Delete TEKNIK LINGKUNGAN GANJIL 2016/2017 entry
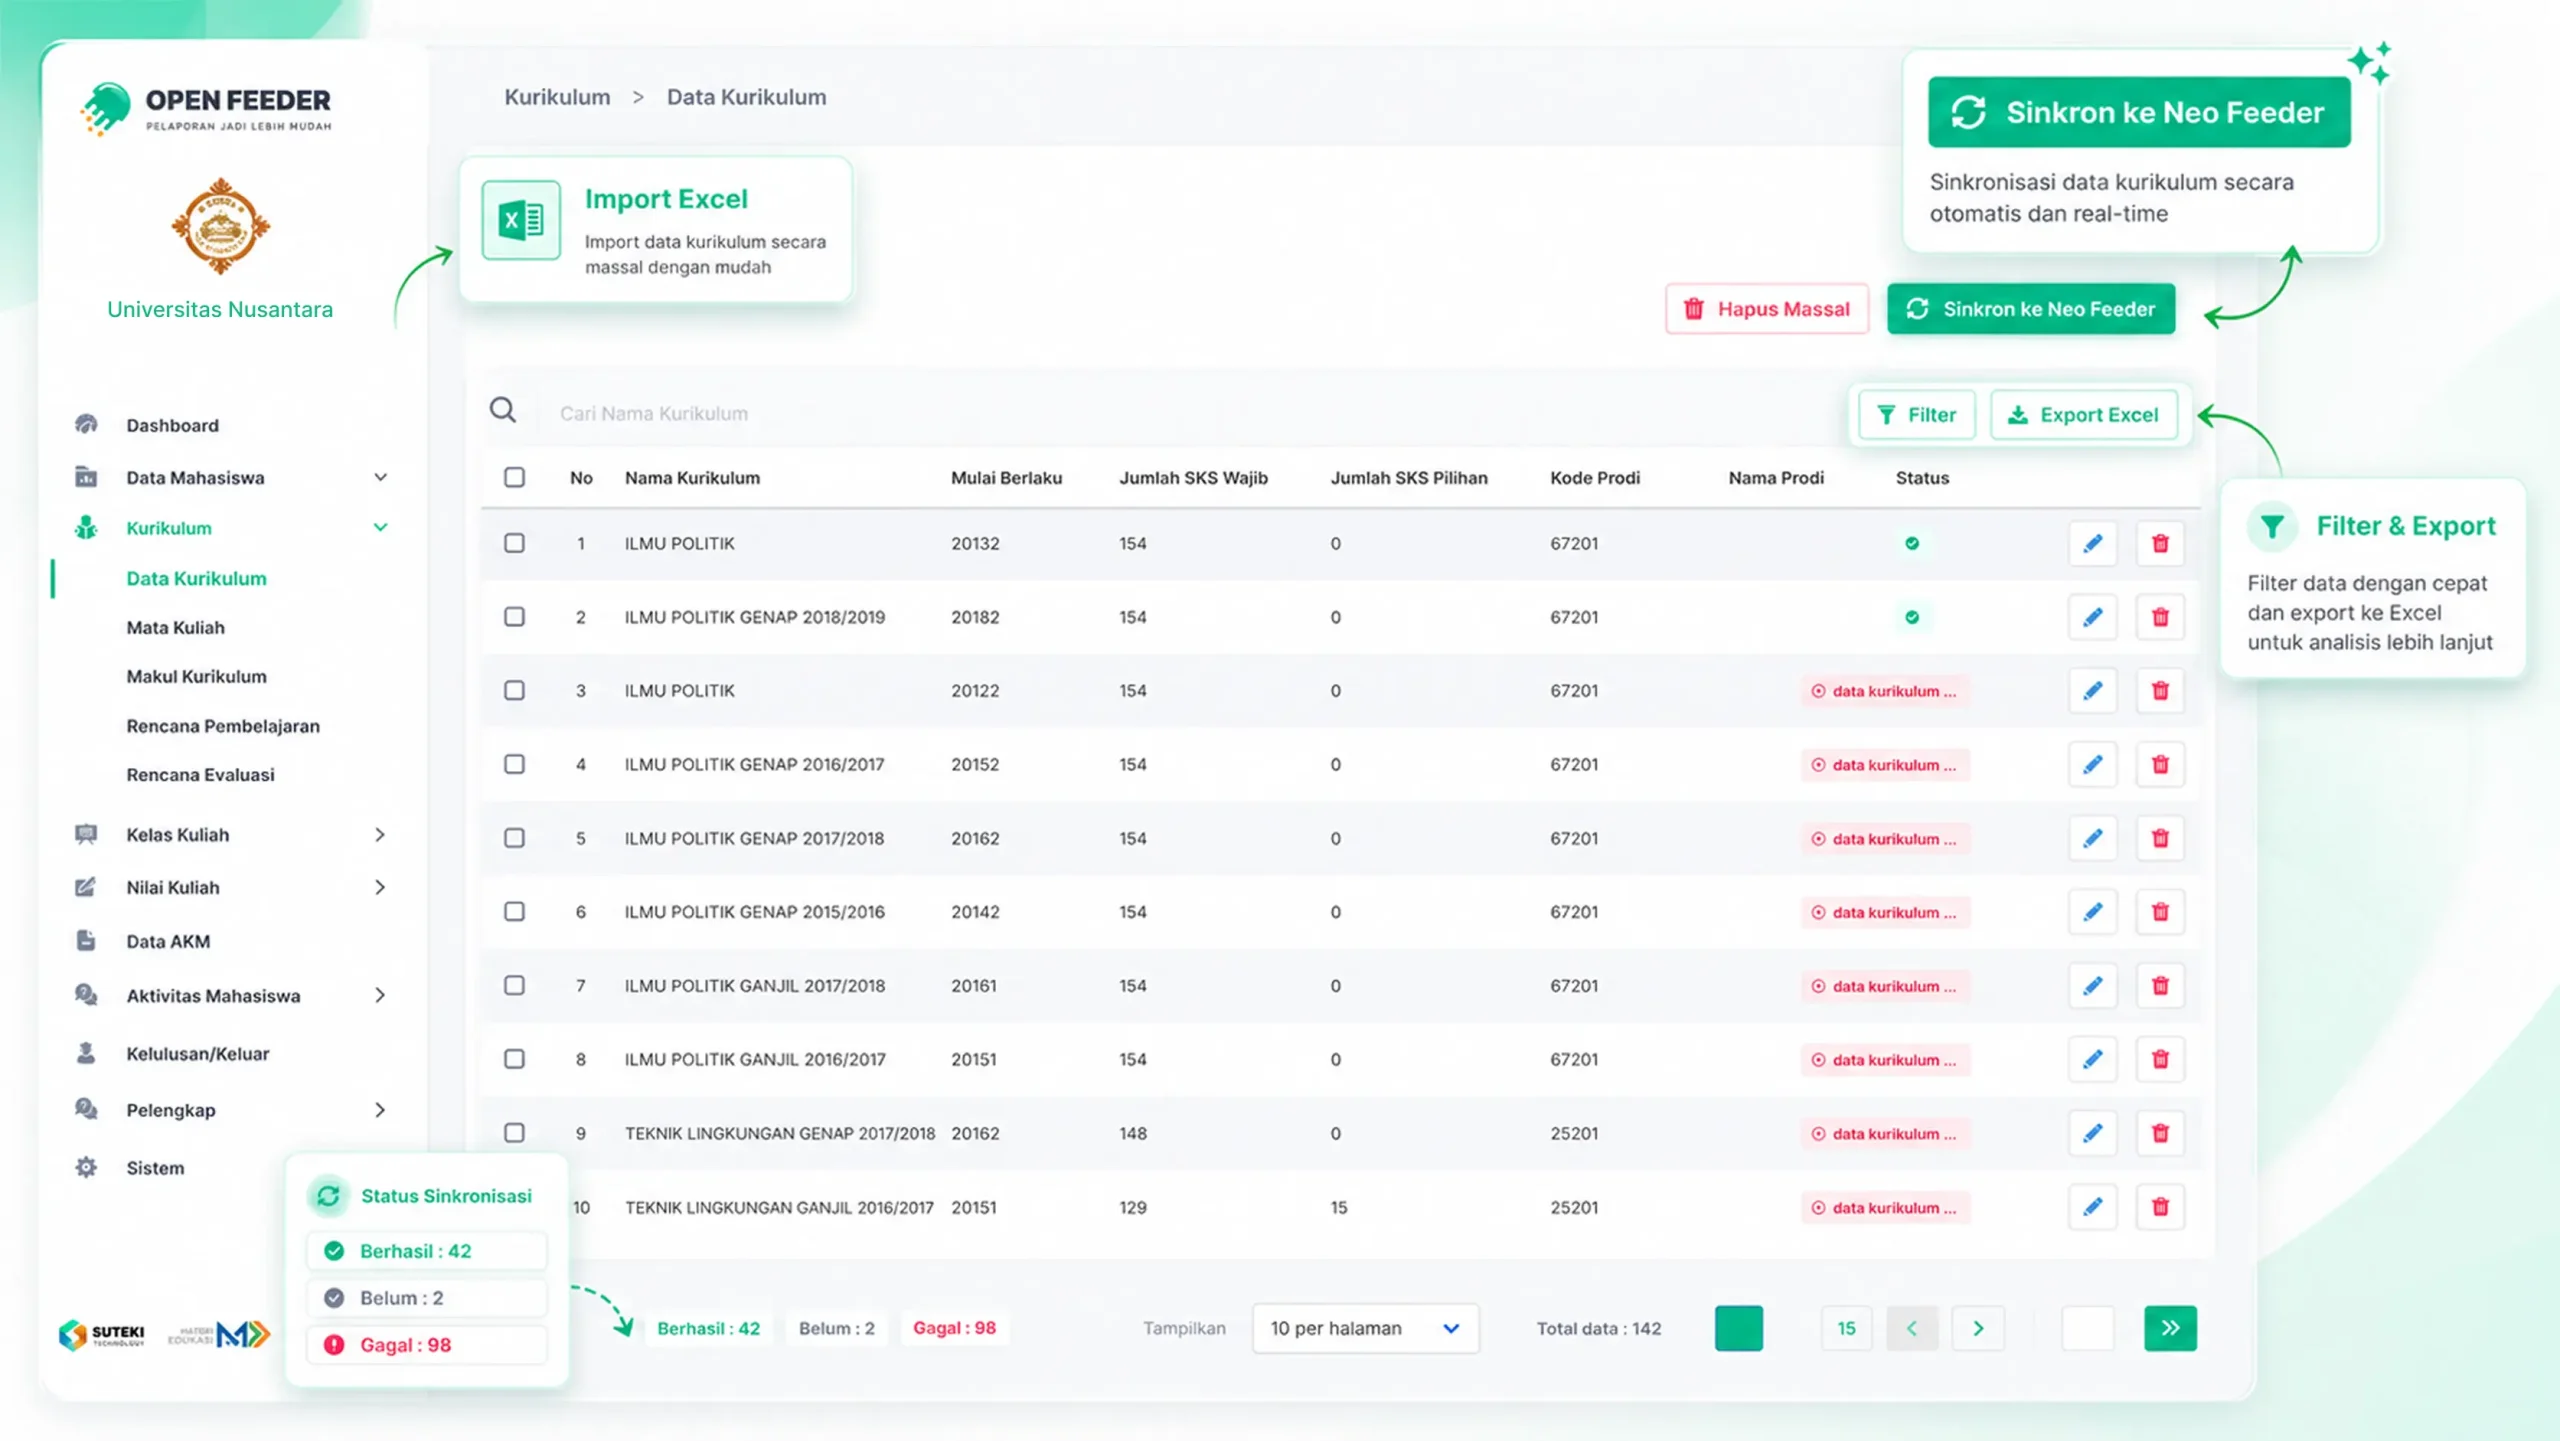The width and height of the screenshot is (2560, 1441). click(2160, 1207)
